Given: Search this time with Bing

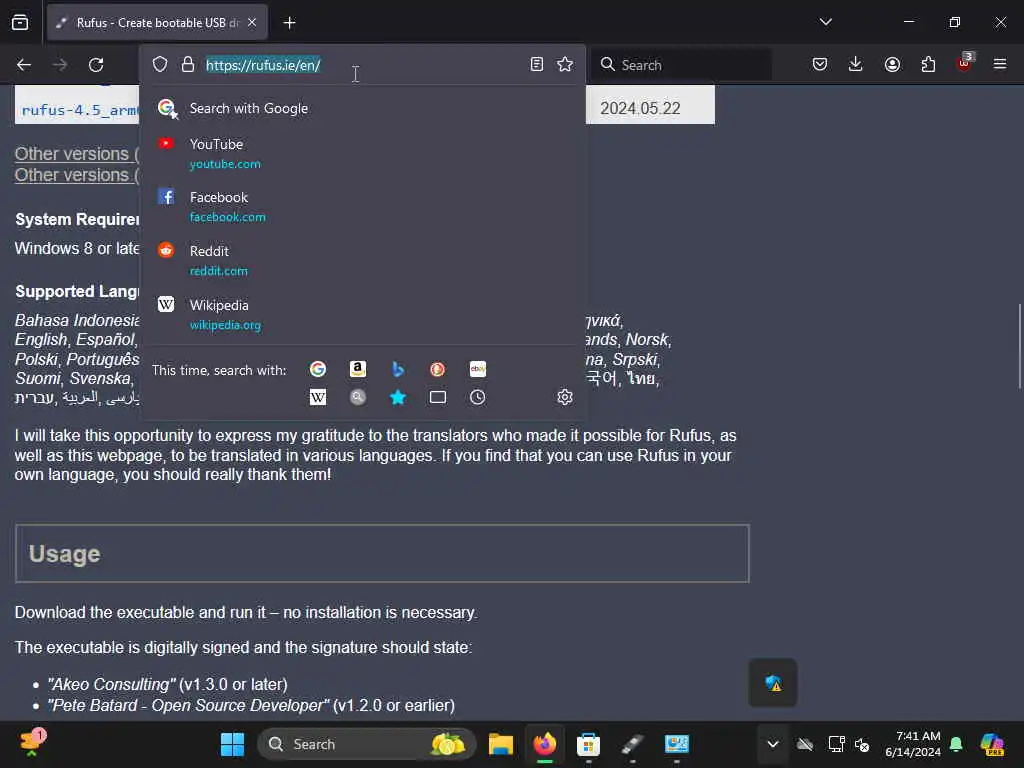Looking at the screenshot, I should 398,370.
